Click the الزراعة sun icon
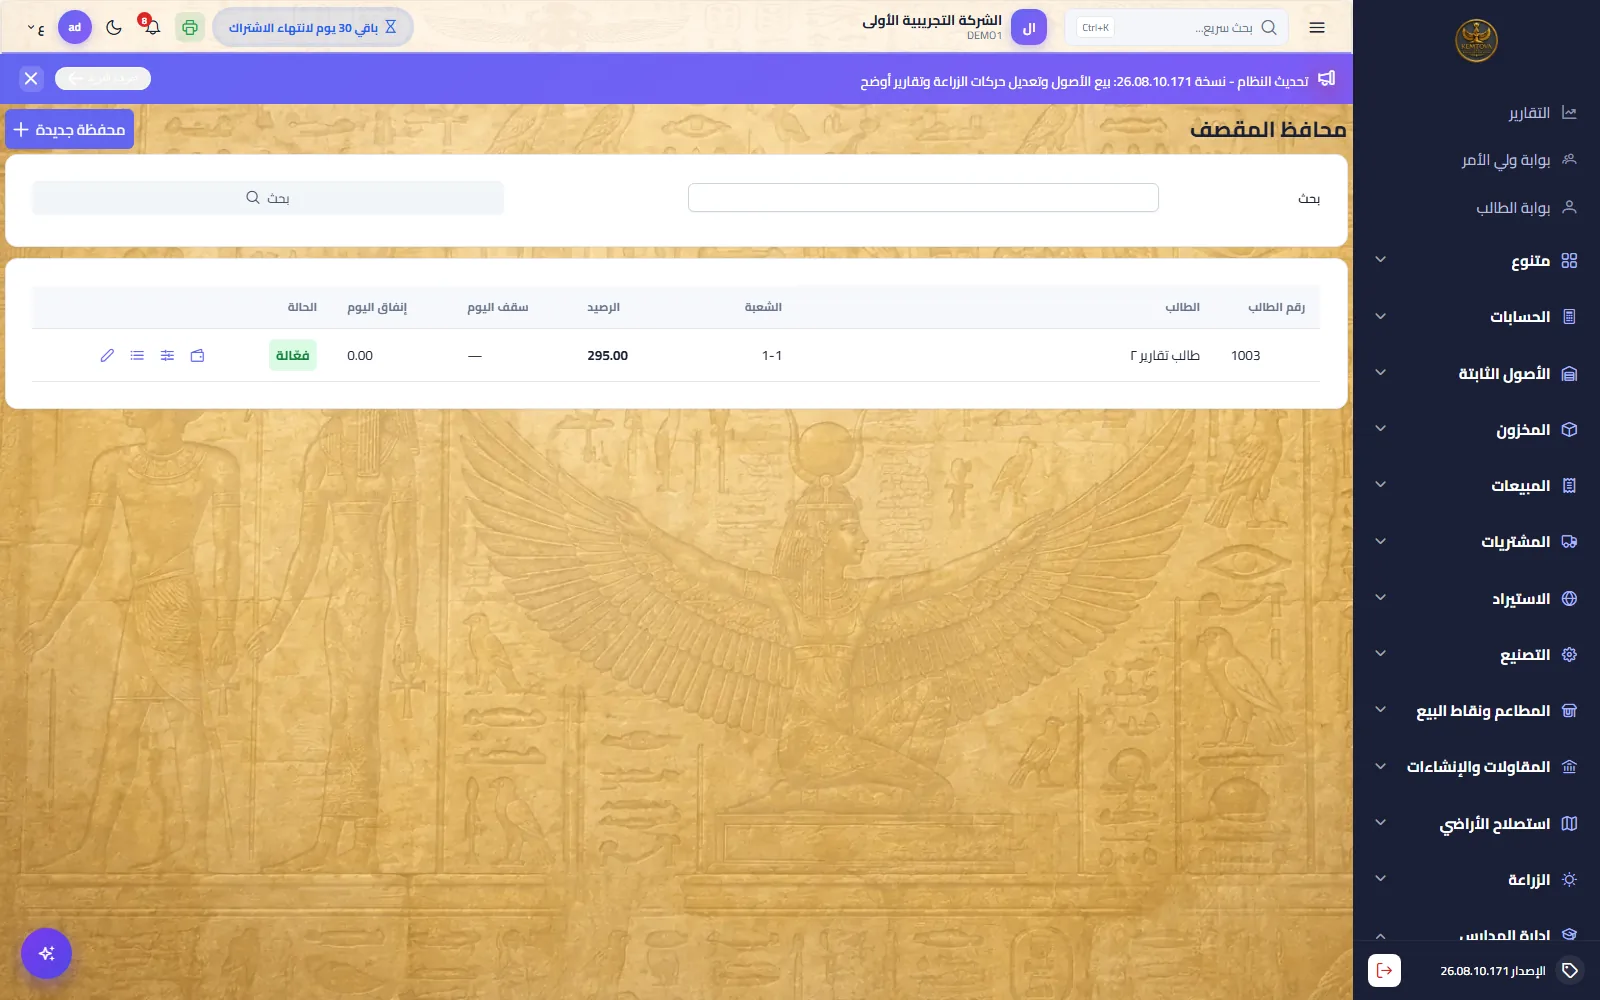 (1569, 879)
